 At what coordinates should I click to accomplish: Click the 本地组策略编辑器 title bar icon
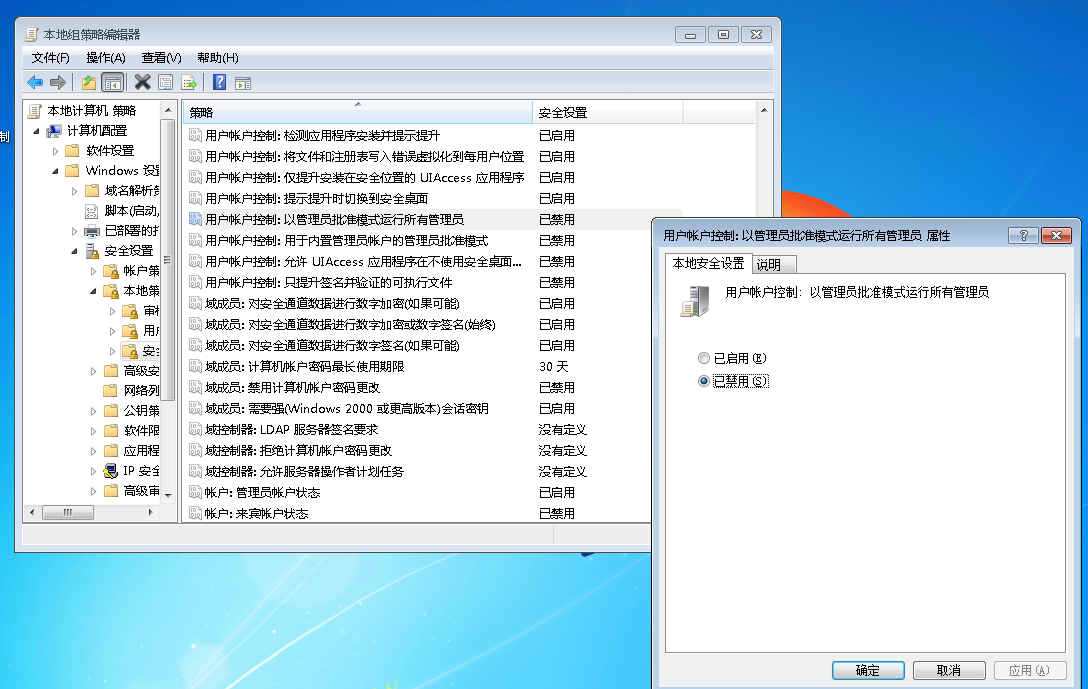(32, 34)
